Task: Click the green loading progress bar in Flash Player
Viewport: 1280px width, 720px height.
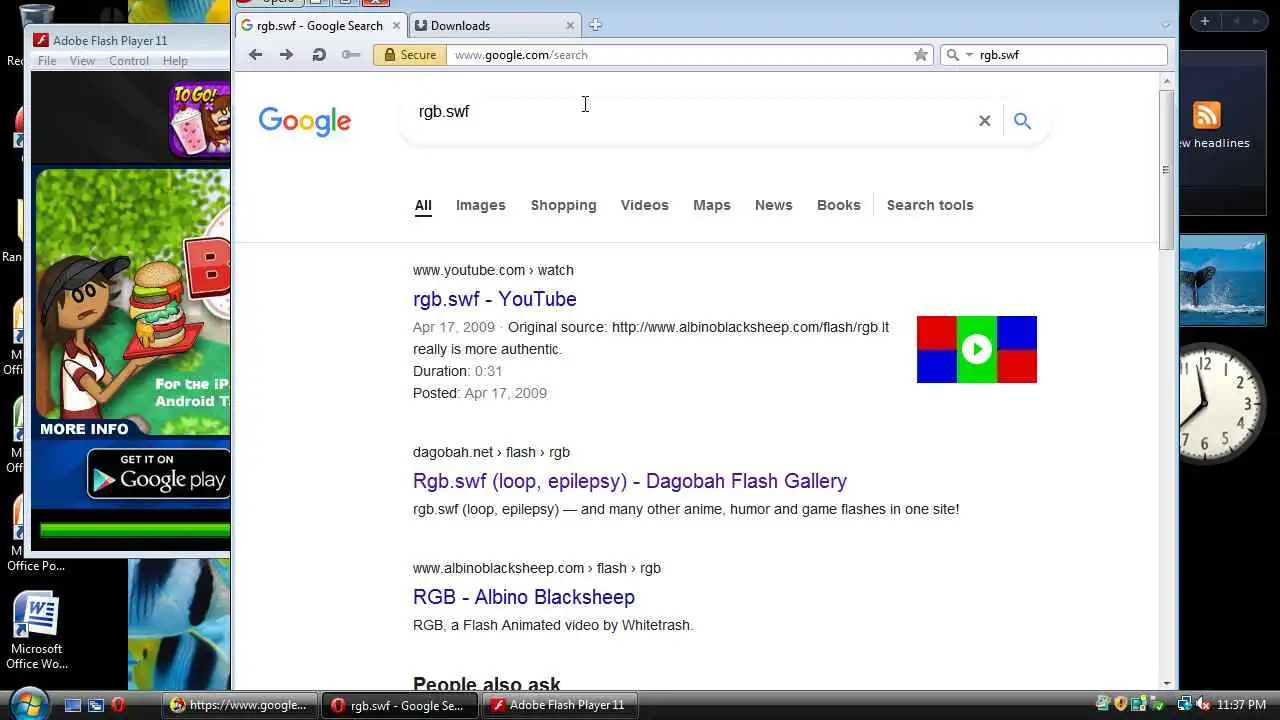Action: [135, 530]
